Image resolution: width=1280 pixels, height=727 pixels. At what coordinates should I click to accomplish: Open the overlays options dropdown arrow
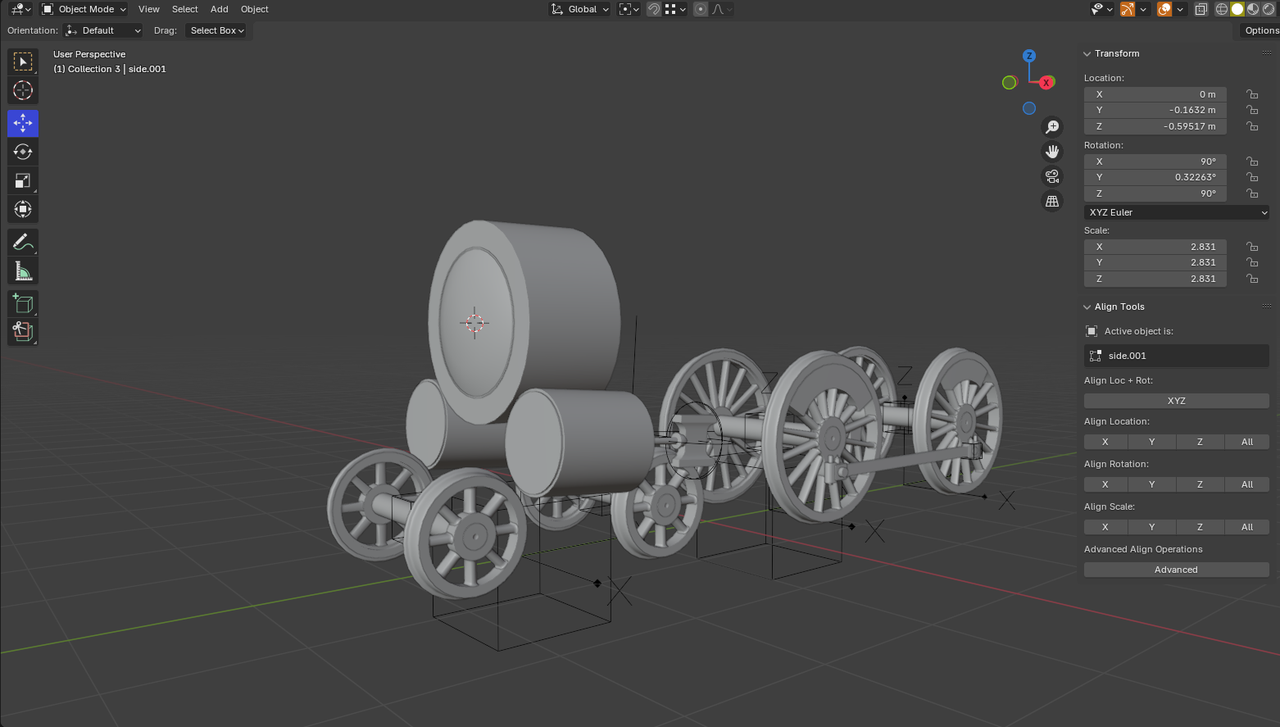coord(1180,9)
